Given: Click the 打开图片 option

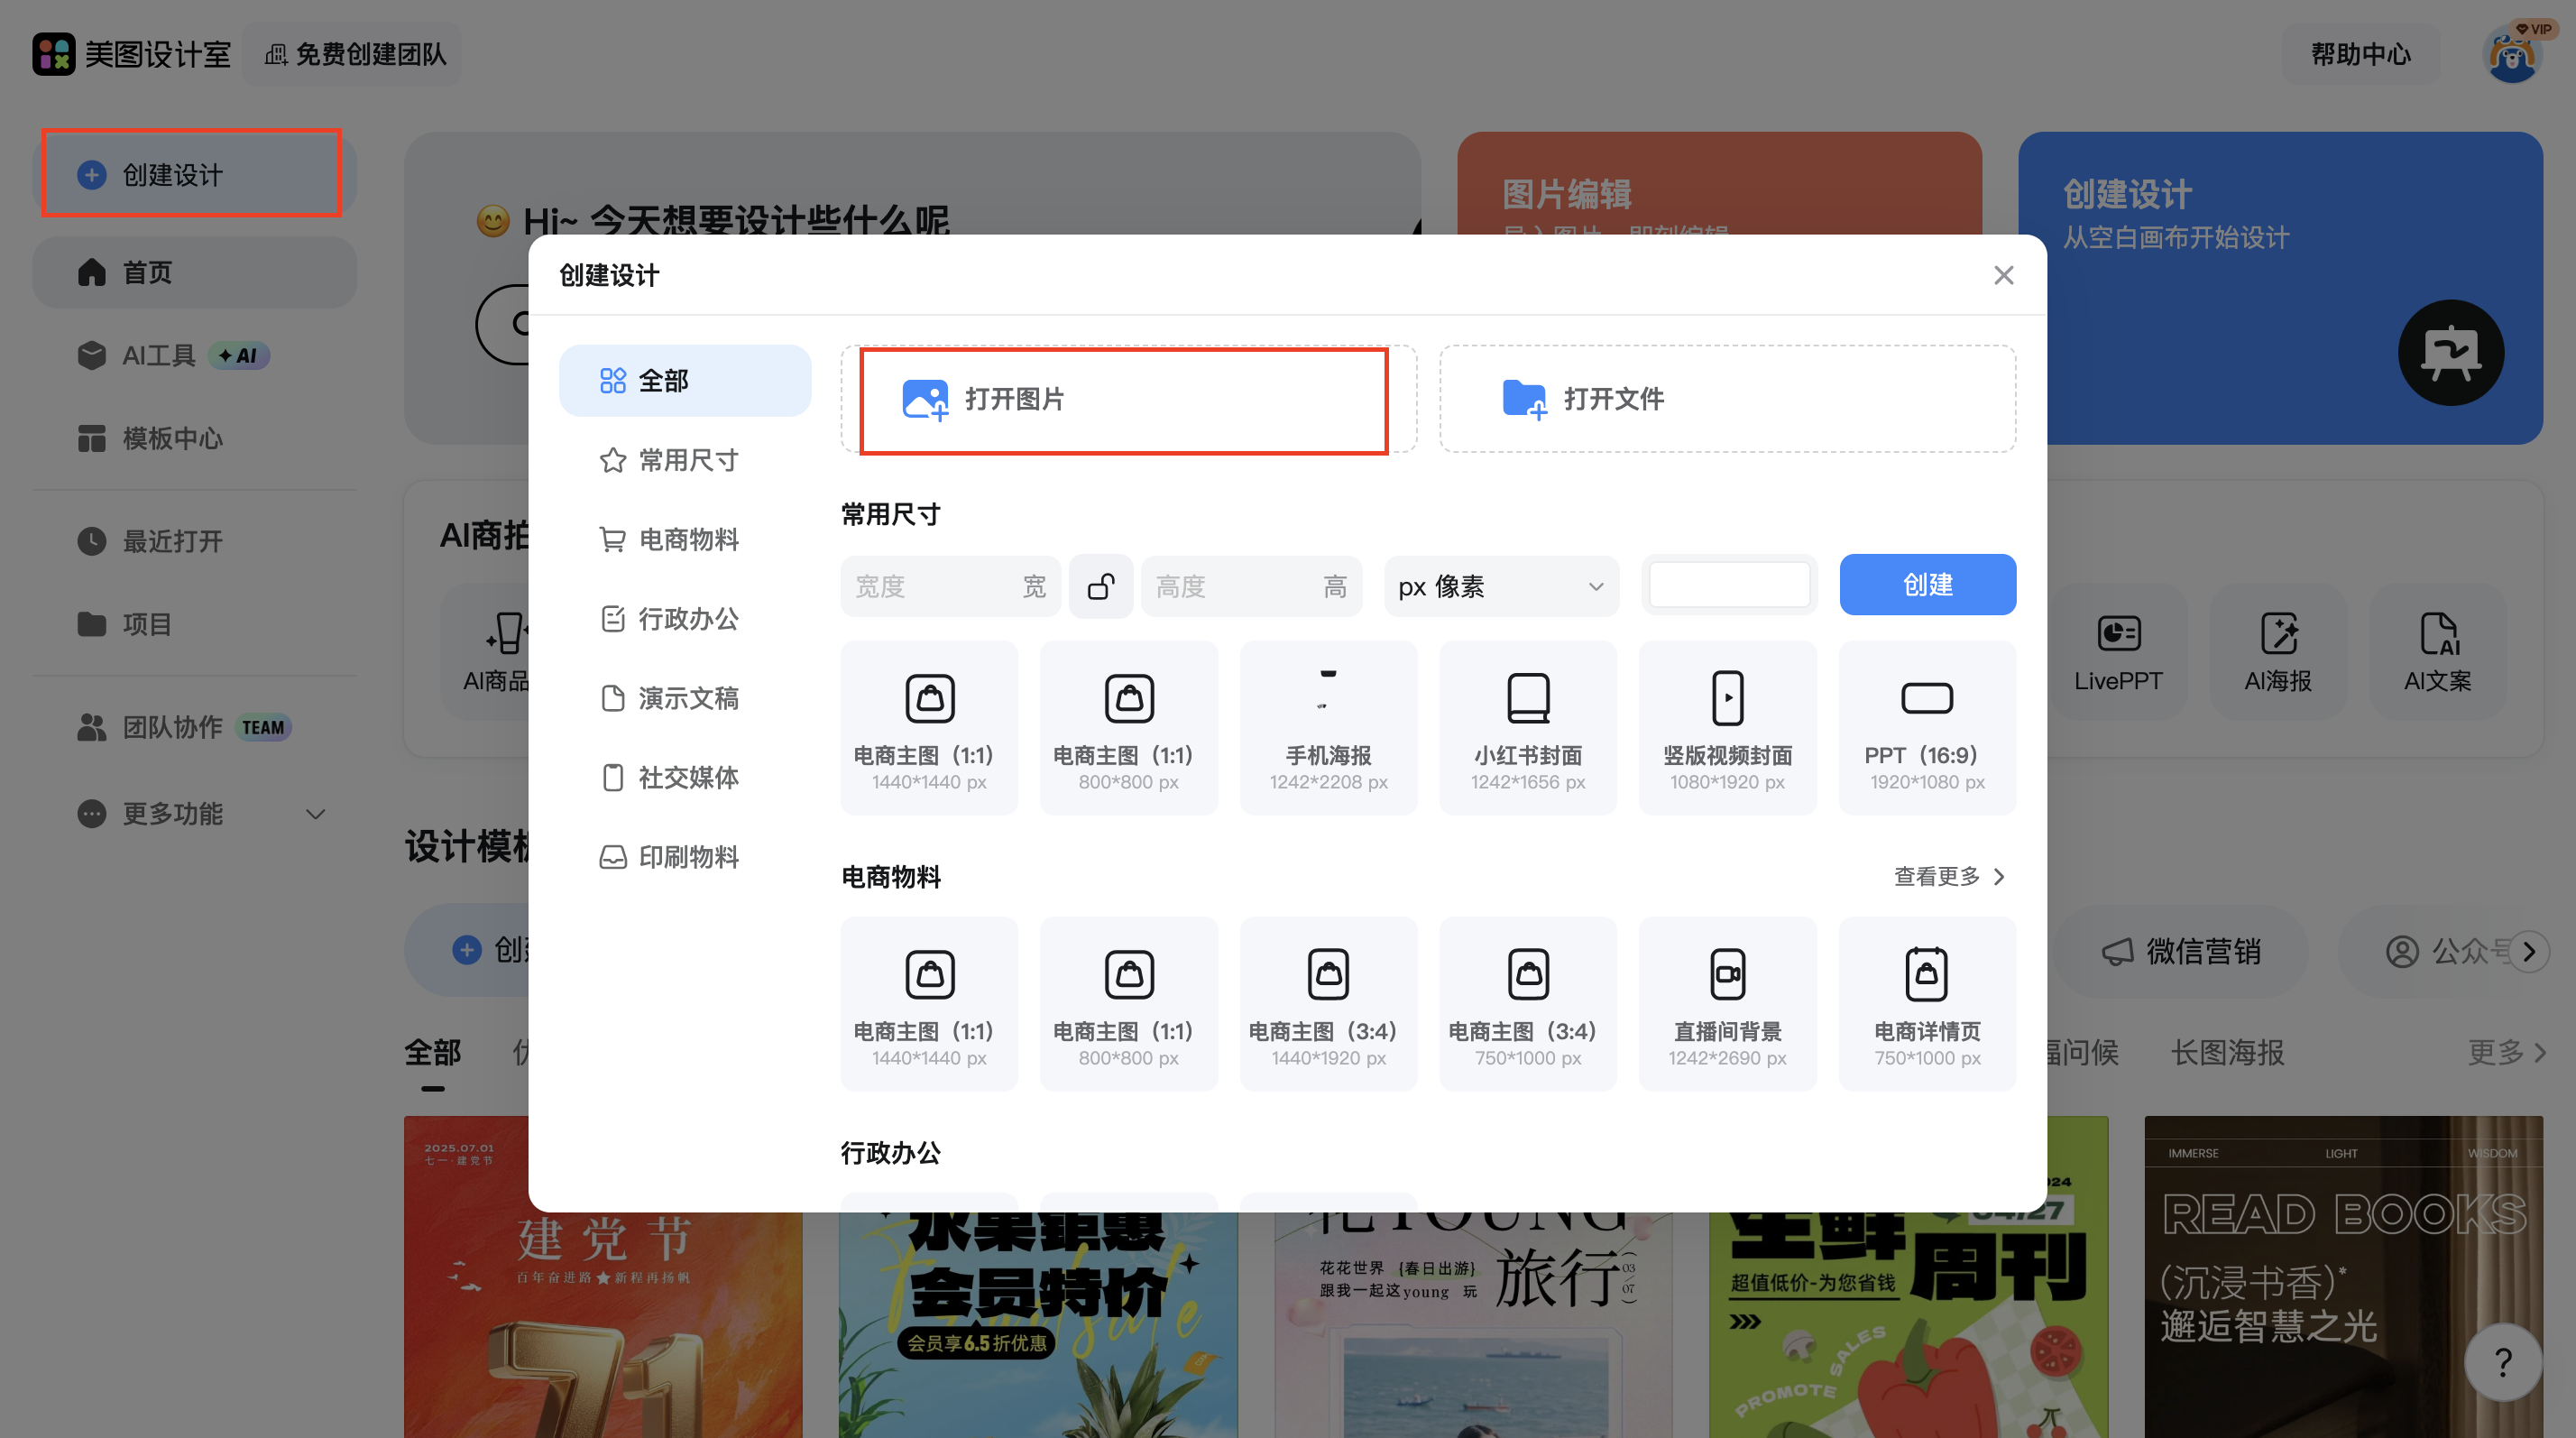Looking at the screenshot, I should pyautogui.click(x=1124, y=399).
